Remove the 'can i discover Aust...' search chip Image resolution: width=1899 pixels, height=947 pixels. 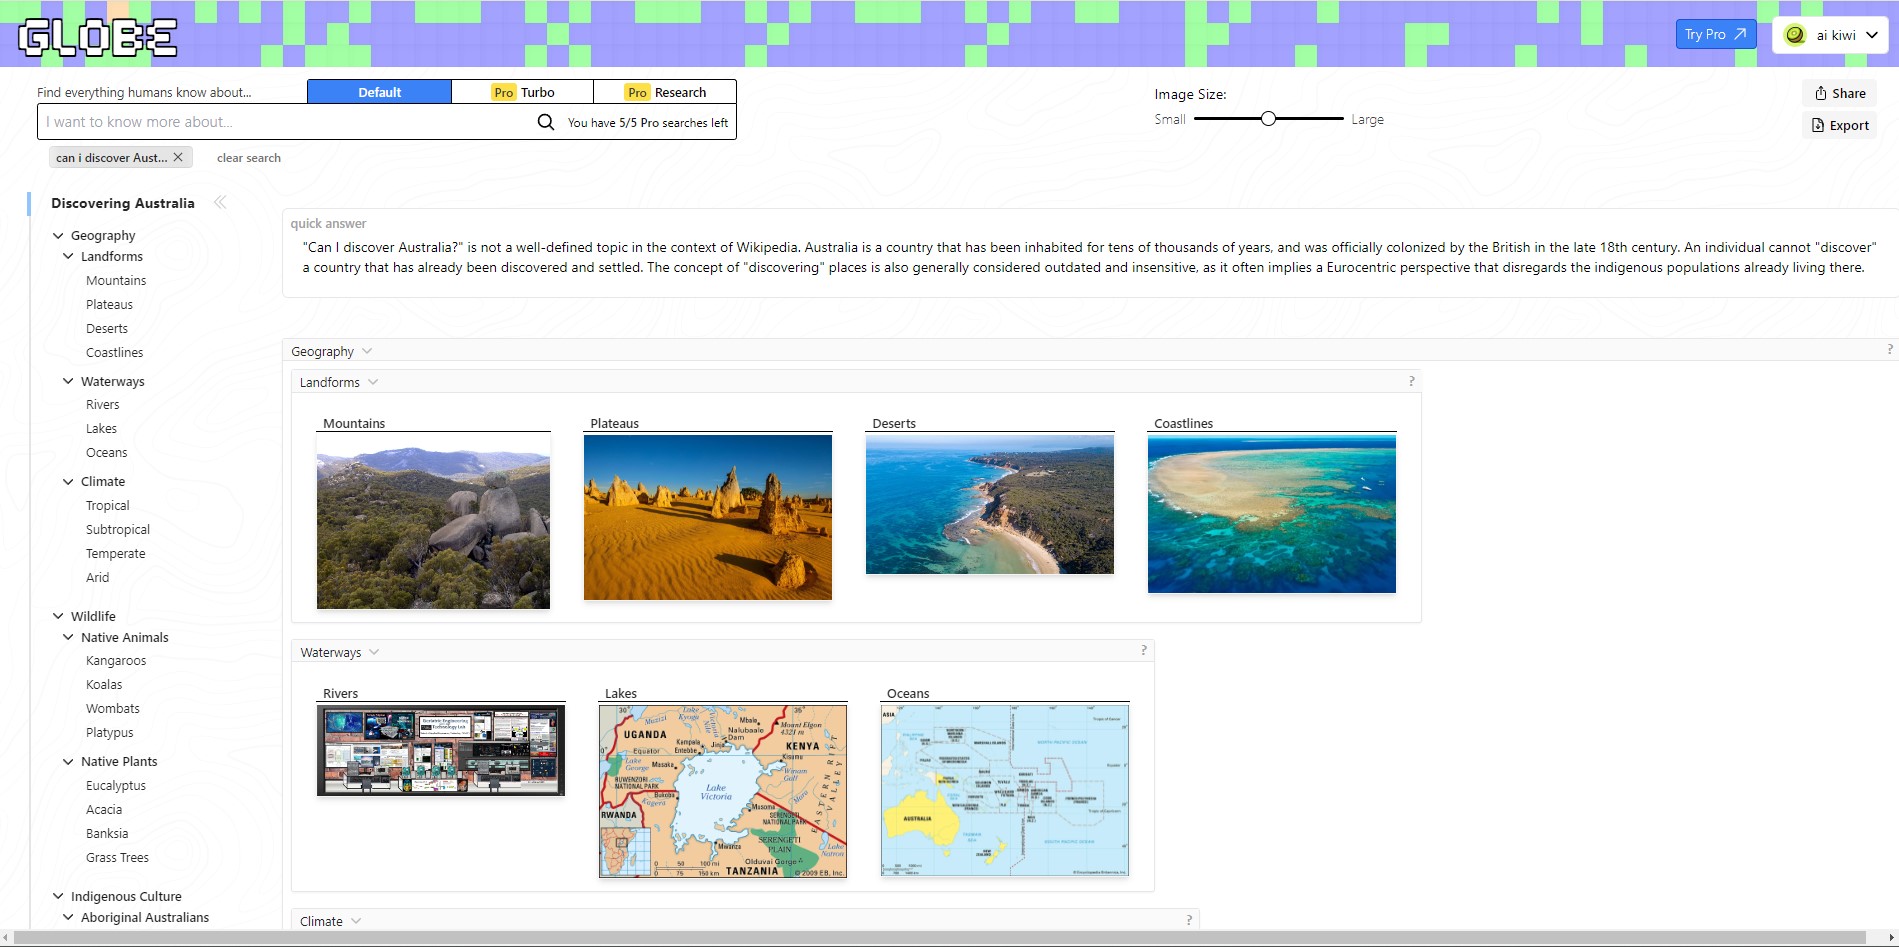coord(178,157)
